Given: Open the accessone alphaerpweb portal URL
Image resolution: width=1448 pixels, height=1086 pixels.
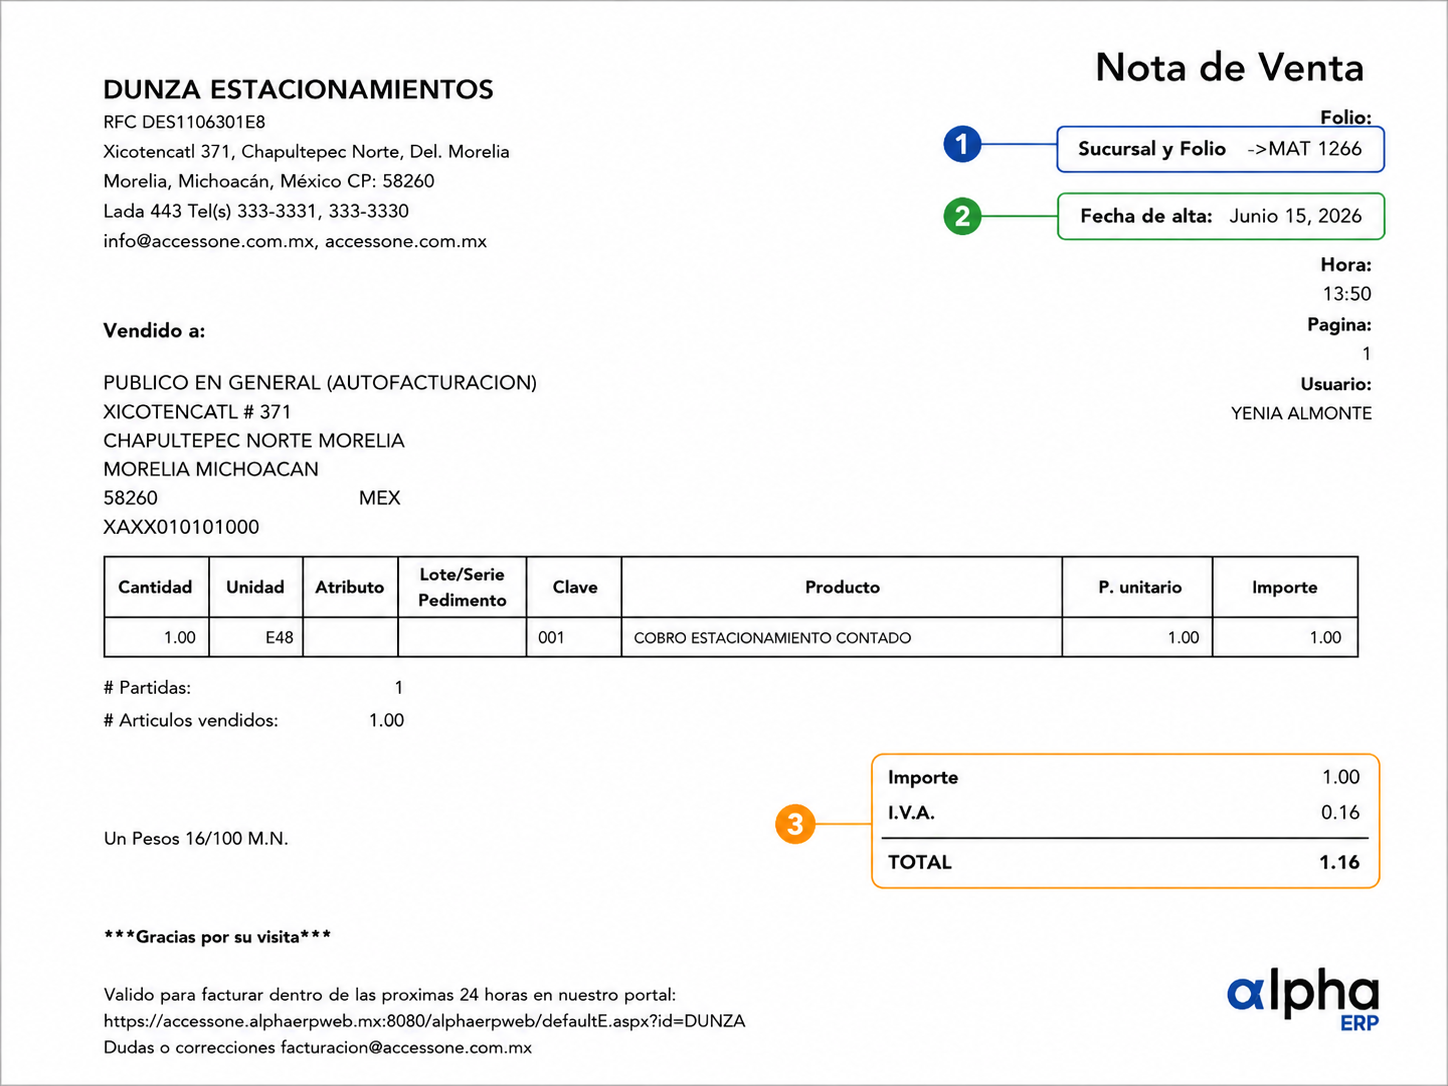Looking at the screenshot, I should click(424, 1021).
